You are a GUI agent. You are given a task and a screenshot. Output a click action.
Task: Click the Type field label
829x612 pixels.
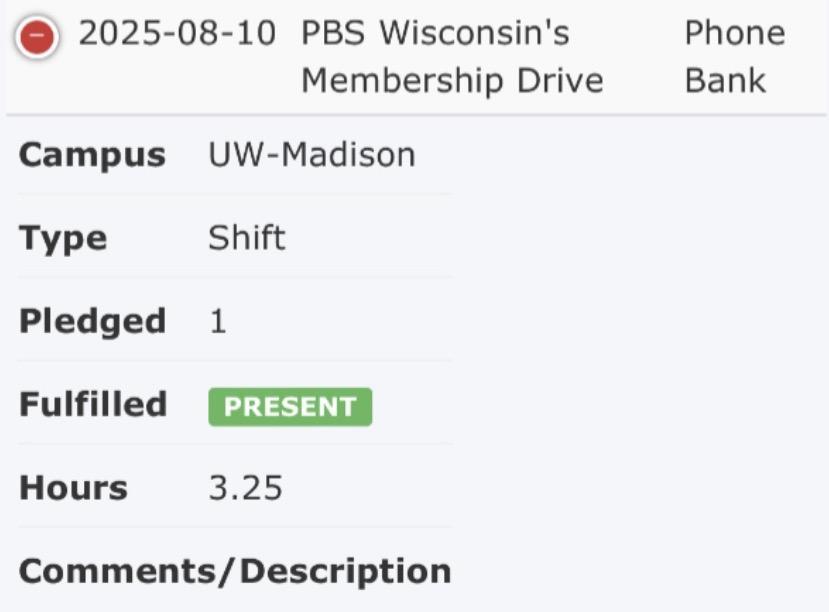point(62,239)
